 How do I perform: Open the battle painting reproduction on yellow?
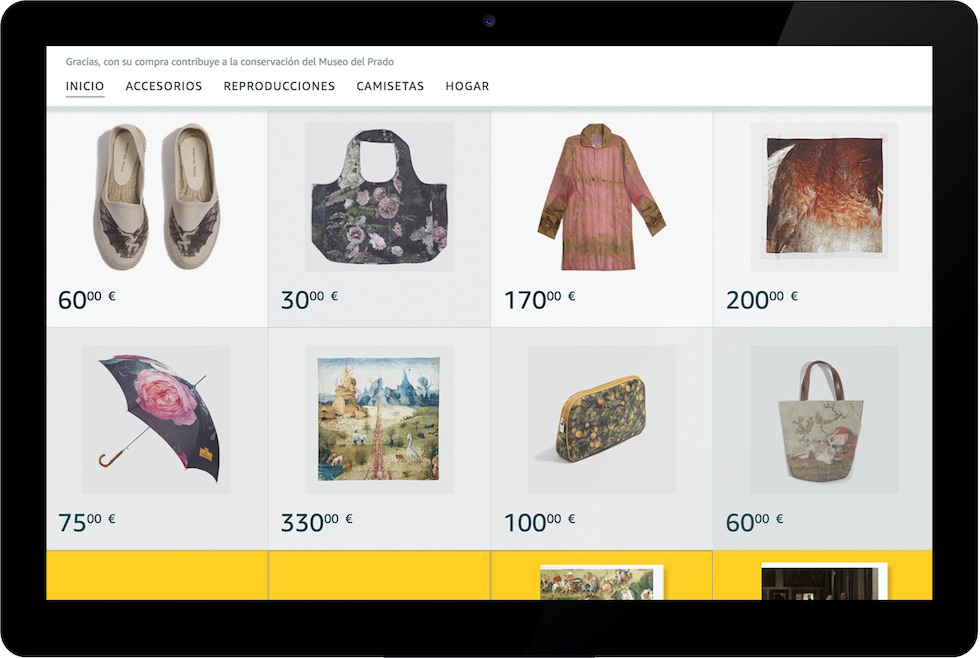(x=601, y=582)
